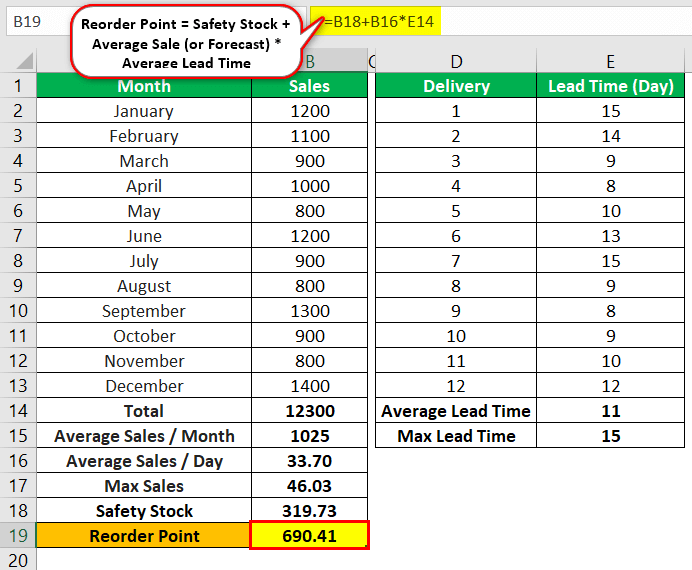Click the January sales value 1200

(x=309, y=111)
